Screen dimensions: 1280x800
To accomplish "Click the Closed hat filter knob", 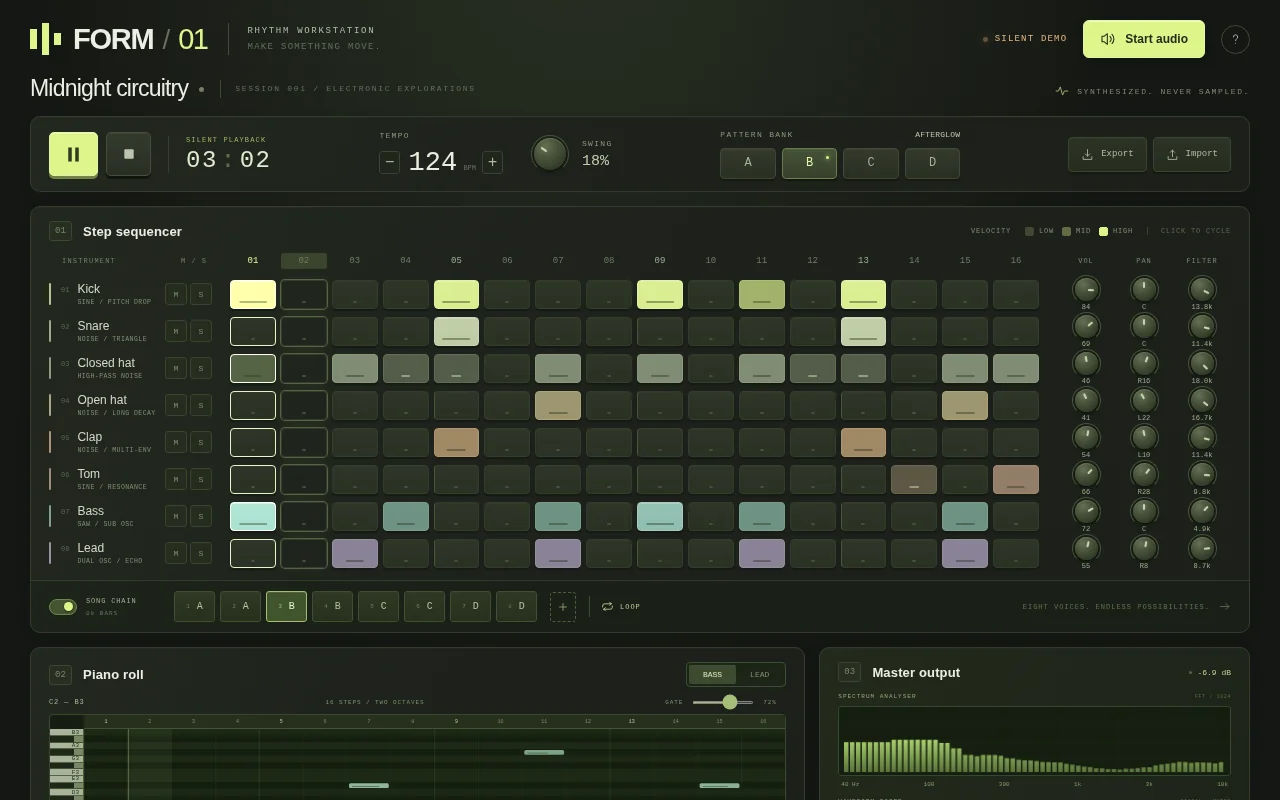I will tap(1202, 363).
